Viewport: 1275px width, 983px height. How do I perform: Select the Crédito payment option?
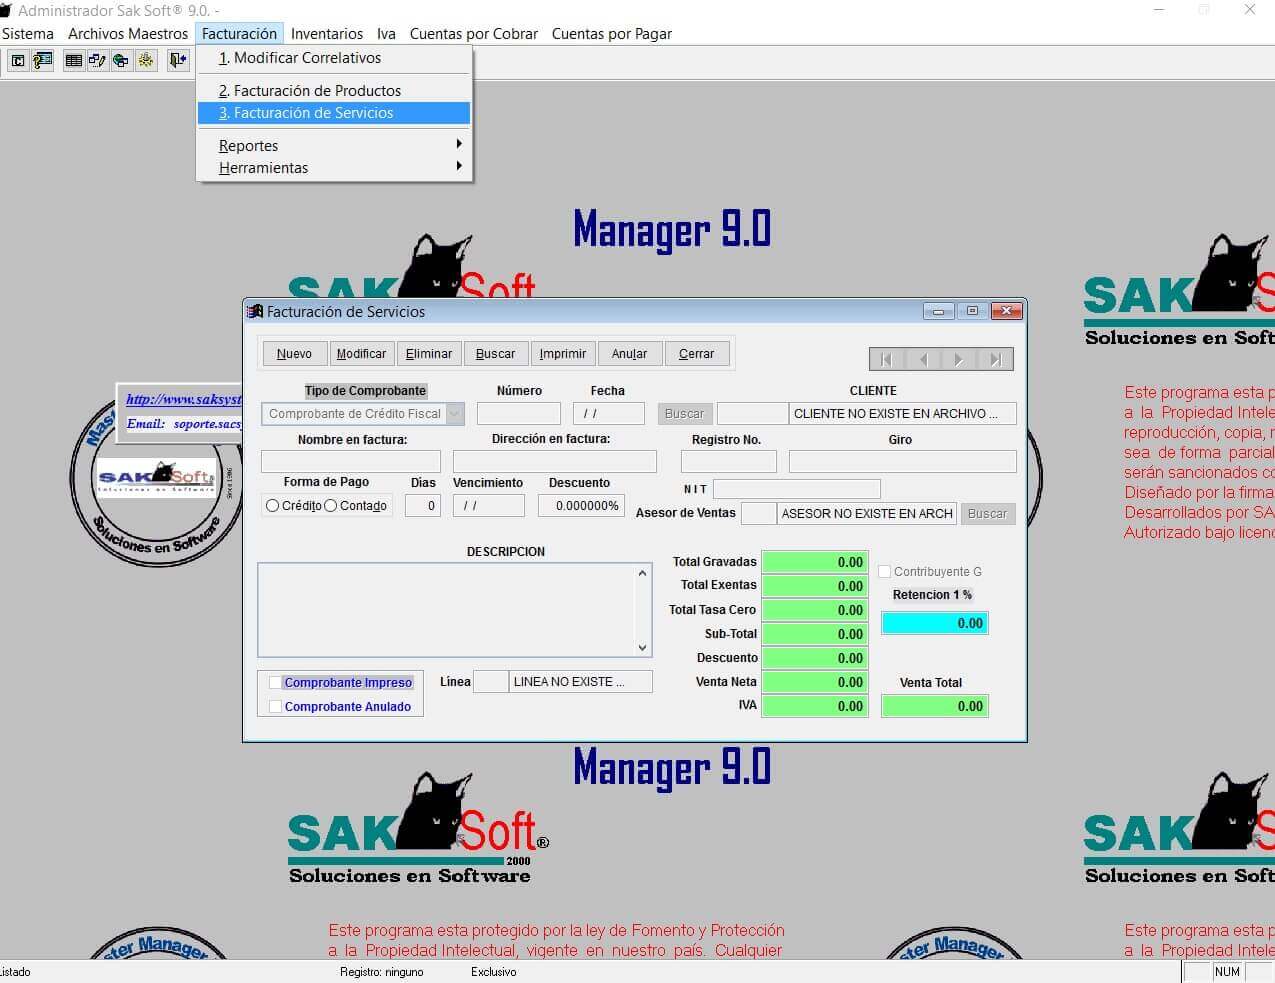272,506
